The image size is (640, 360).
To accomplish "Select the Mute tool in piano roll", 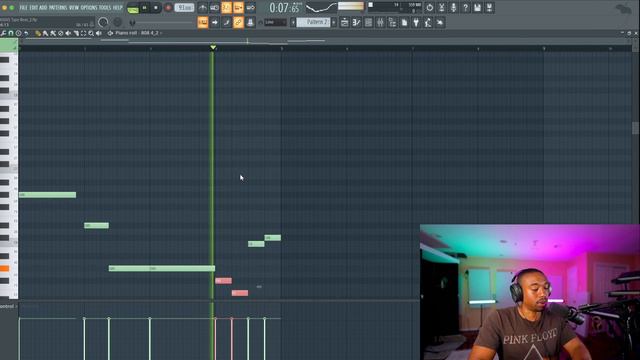I will coord(68,33).
